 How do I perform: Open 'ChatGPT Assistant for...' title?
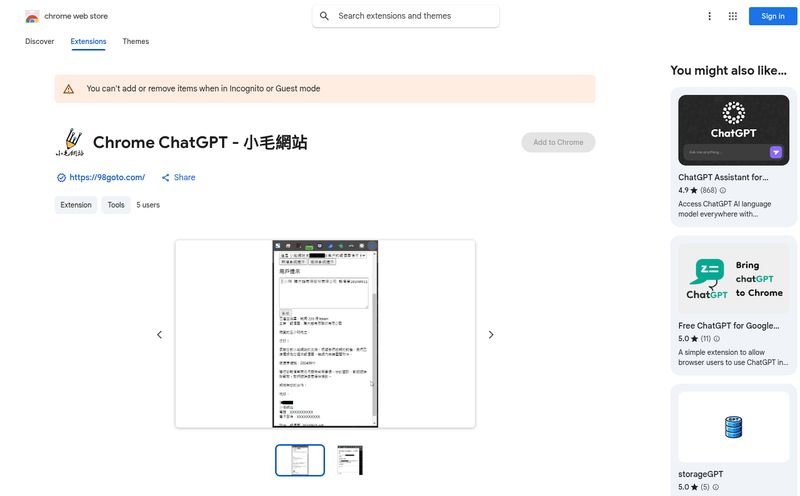pos(723,178)
